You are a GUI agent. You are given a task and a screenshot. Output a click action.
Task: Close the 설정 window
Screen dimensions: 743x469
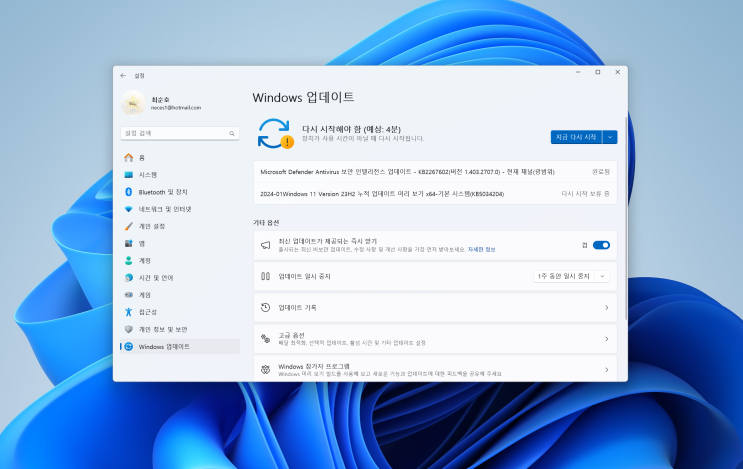pyautogui.click(x=617, y=72)
